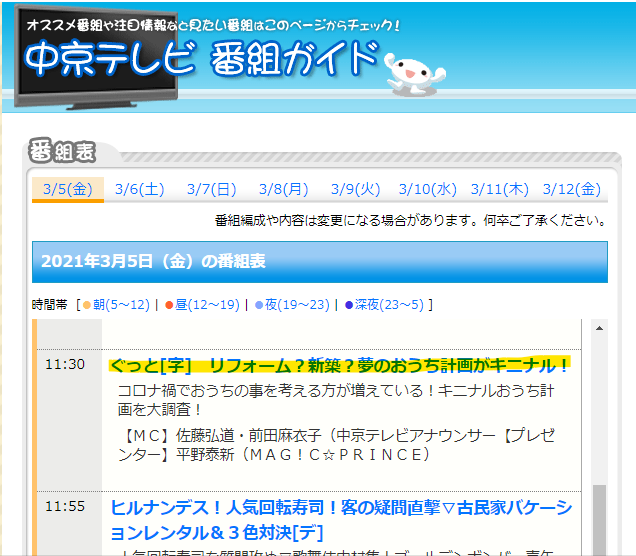Click the 2021年3月5日(金)の番組表 heading

click(x=153, y=262)
